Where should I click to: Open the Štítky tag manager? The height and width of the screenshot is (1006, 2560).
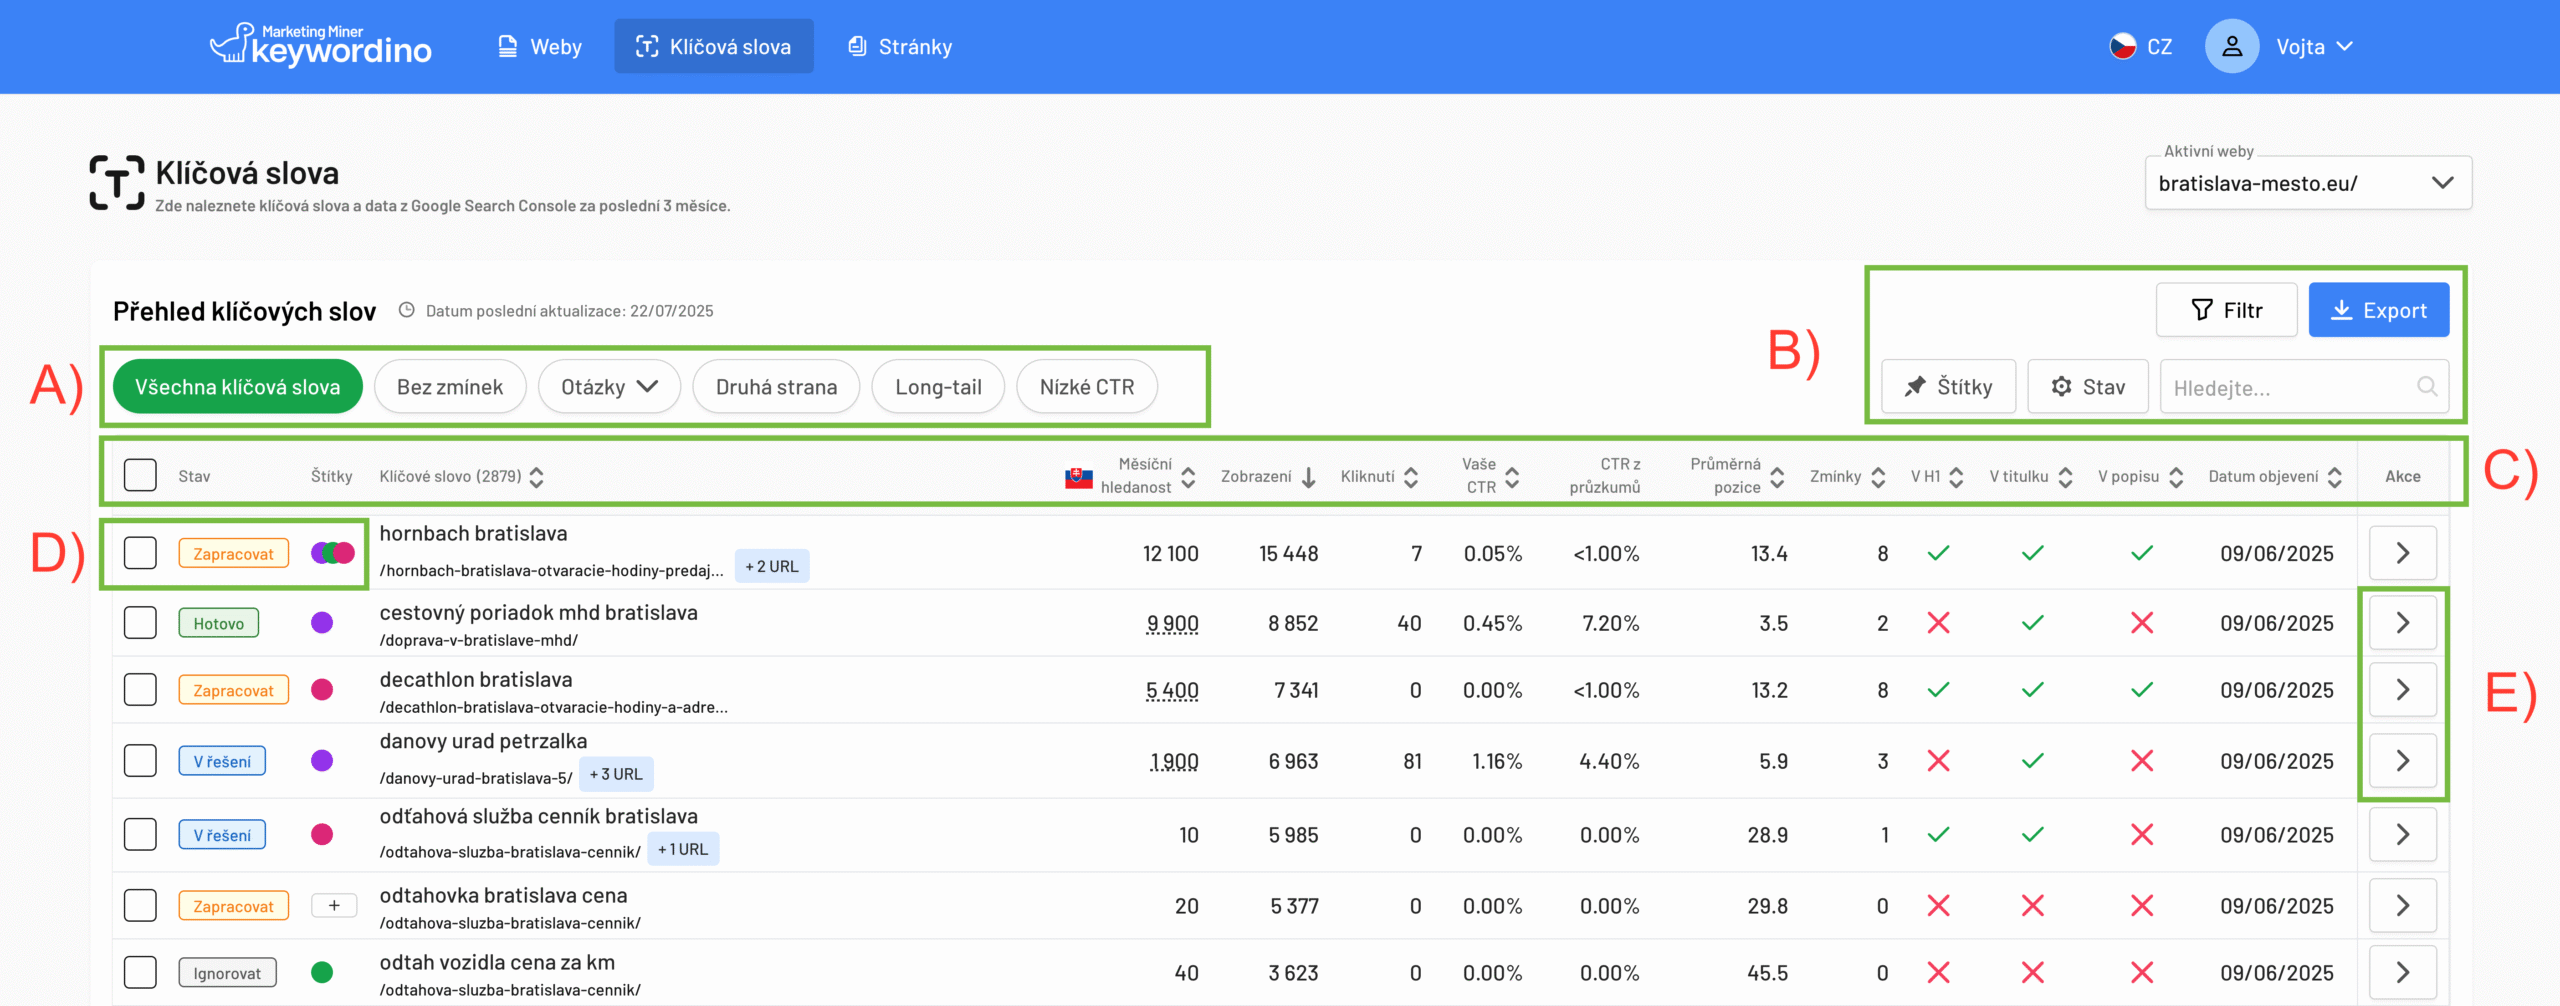pyautogui.click(x=1948, y=387)
